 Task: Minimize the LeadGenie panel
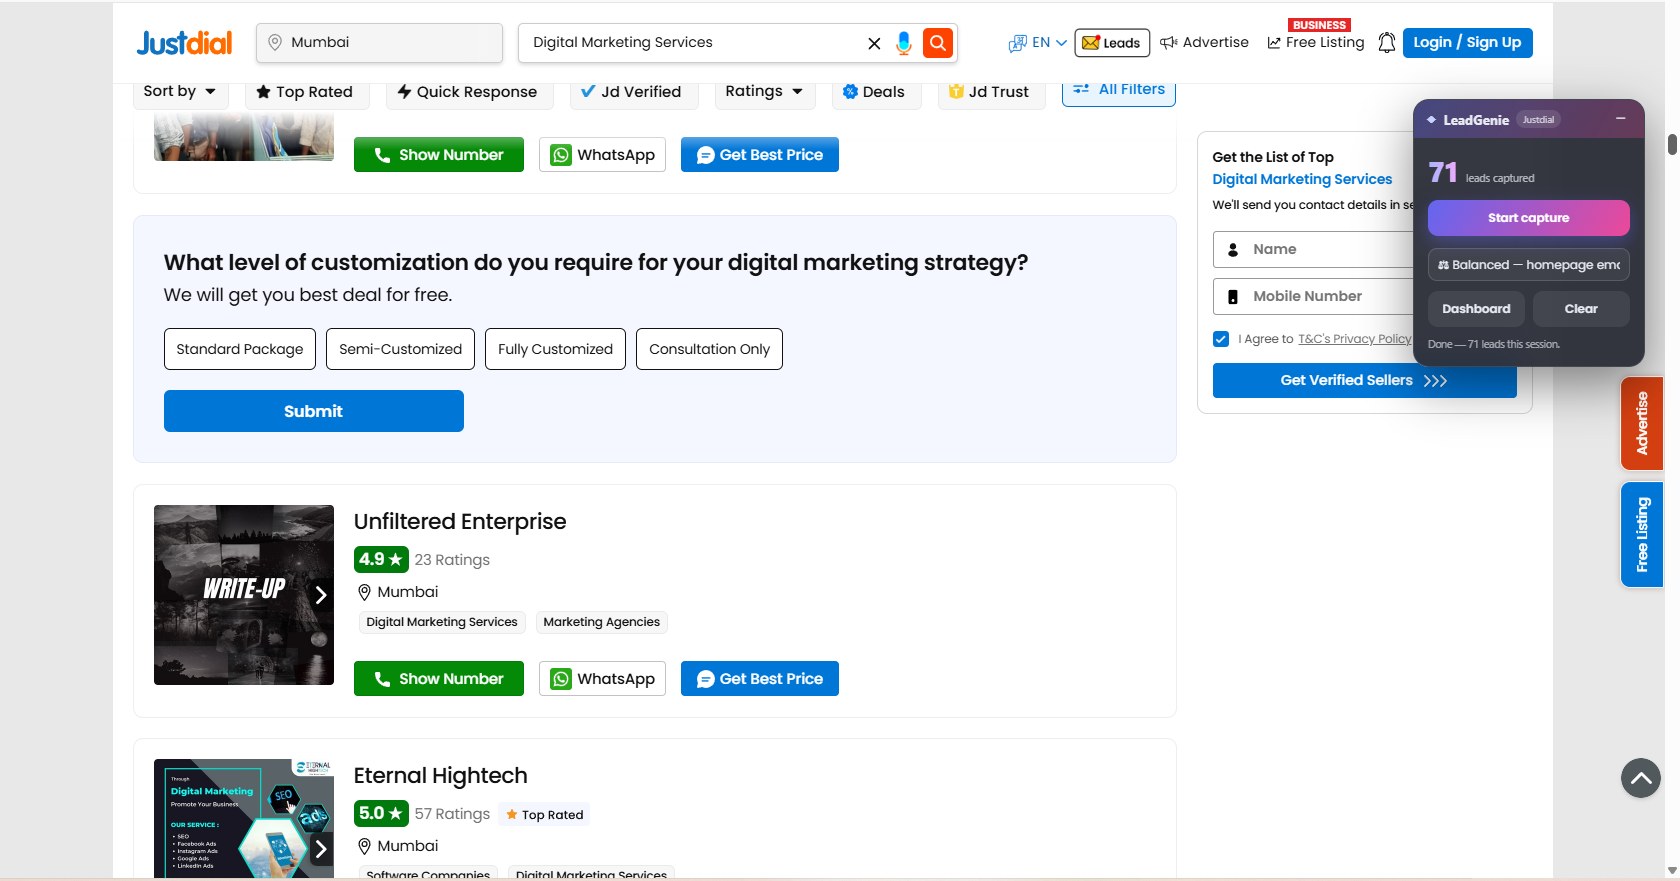pos(1620,119)
